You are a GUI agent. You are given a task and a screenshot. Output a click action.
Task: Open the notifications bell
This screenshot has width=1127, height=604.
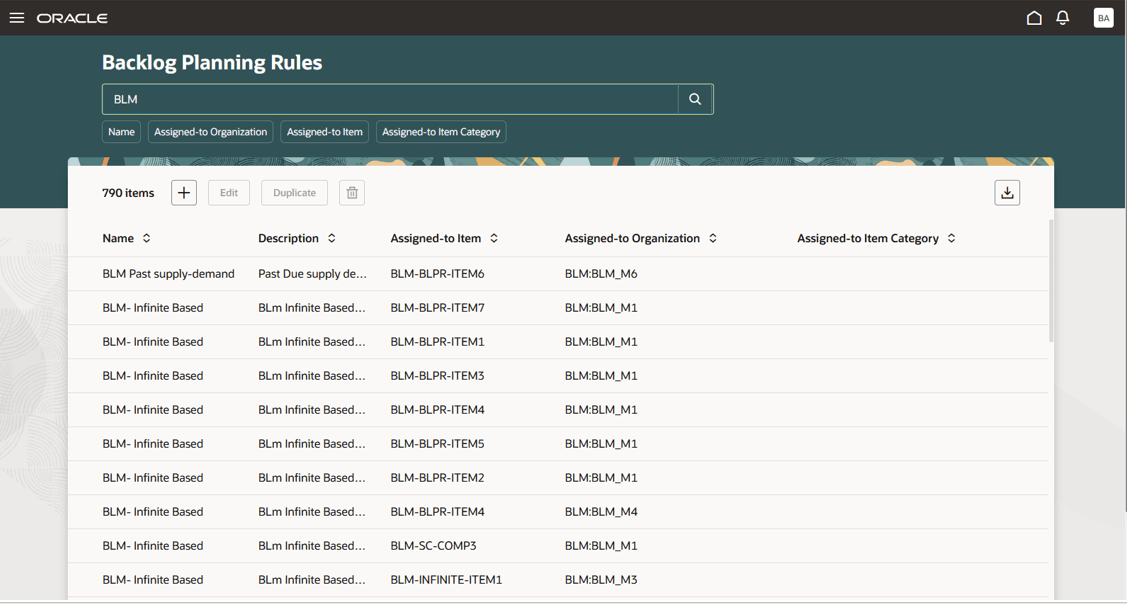tap(1062, 17)
